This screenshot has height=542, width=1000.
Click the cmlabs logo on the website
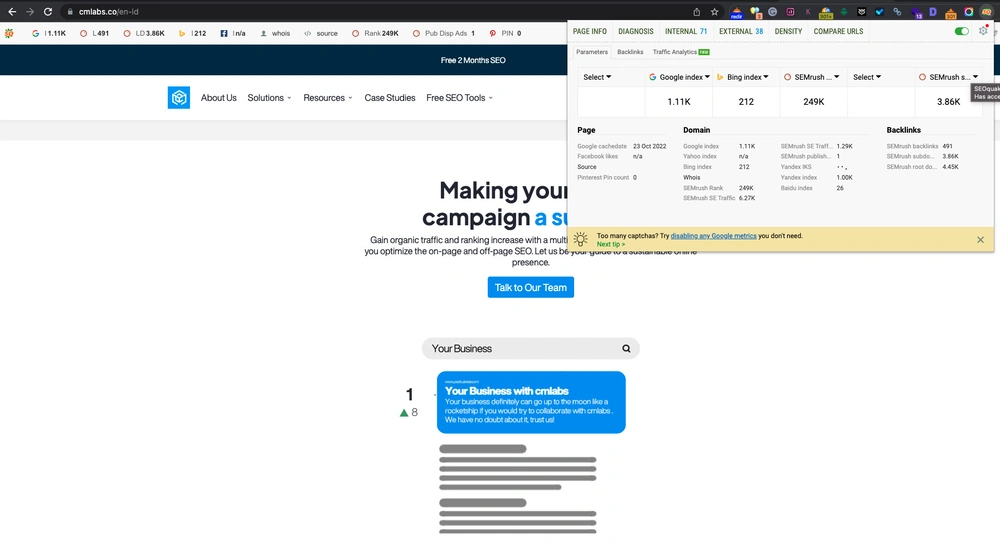pos(179,98)
